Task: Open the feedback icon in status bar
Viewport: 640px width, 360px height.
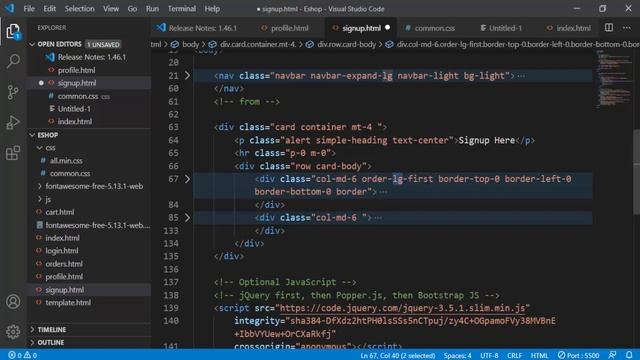Action: click(x=612, y=355)
